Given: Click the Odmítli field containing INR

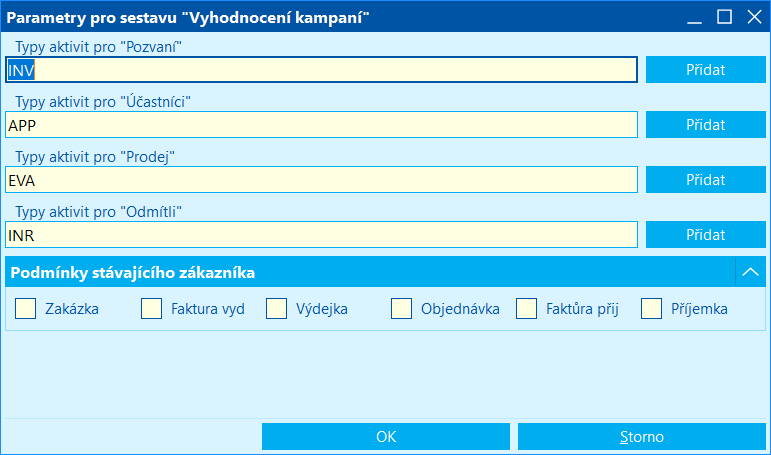Looking at the screenshot, I should (320, 235).
